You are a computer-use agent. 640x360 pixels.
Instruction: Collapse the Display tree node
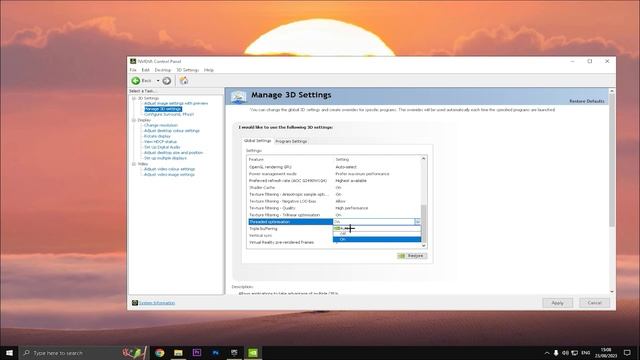(133, 120)
